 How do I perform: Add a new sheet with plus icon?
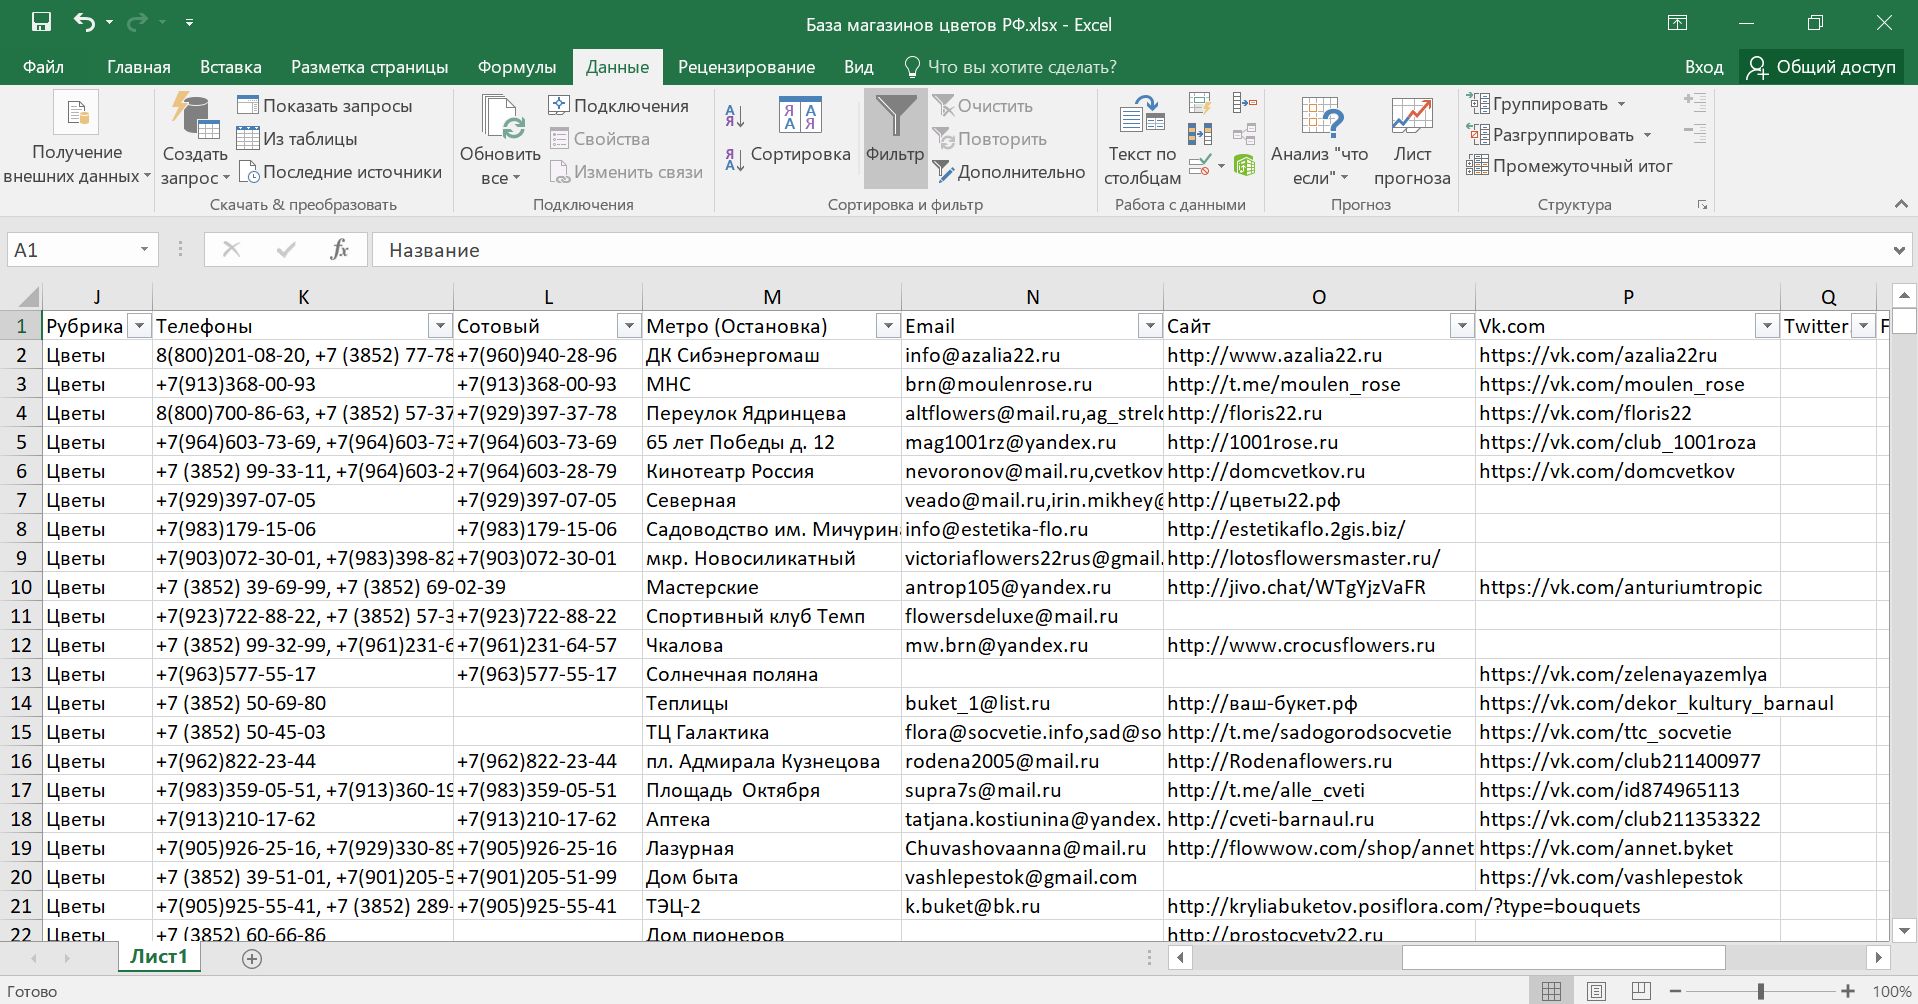tap(252, 959)
